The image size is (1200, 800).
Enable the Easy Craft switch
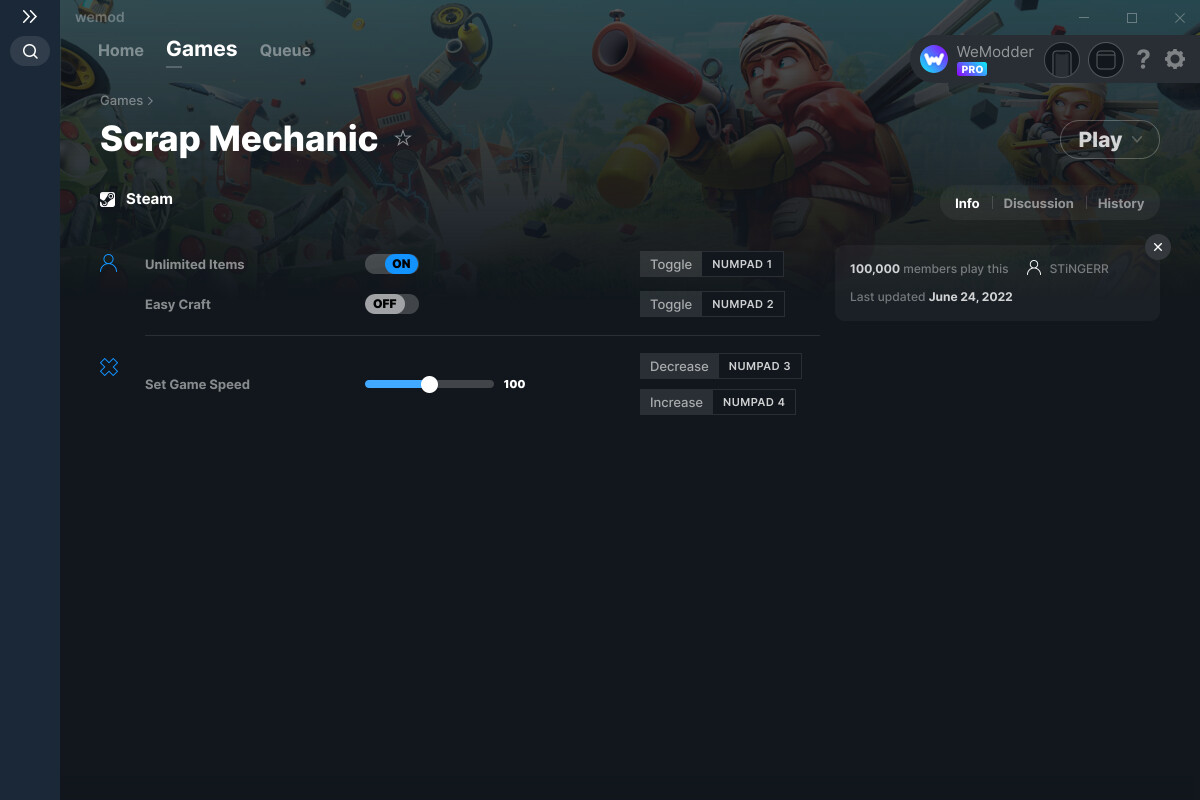click(x=391, y=304)
